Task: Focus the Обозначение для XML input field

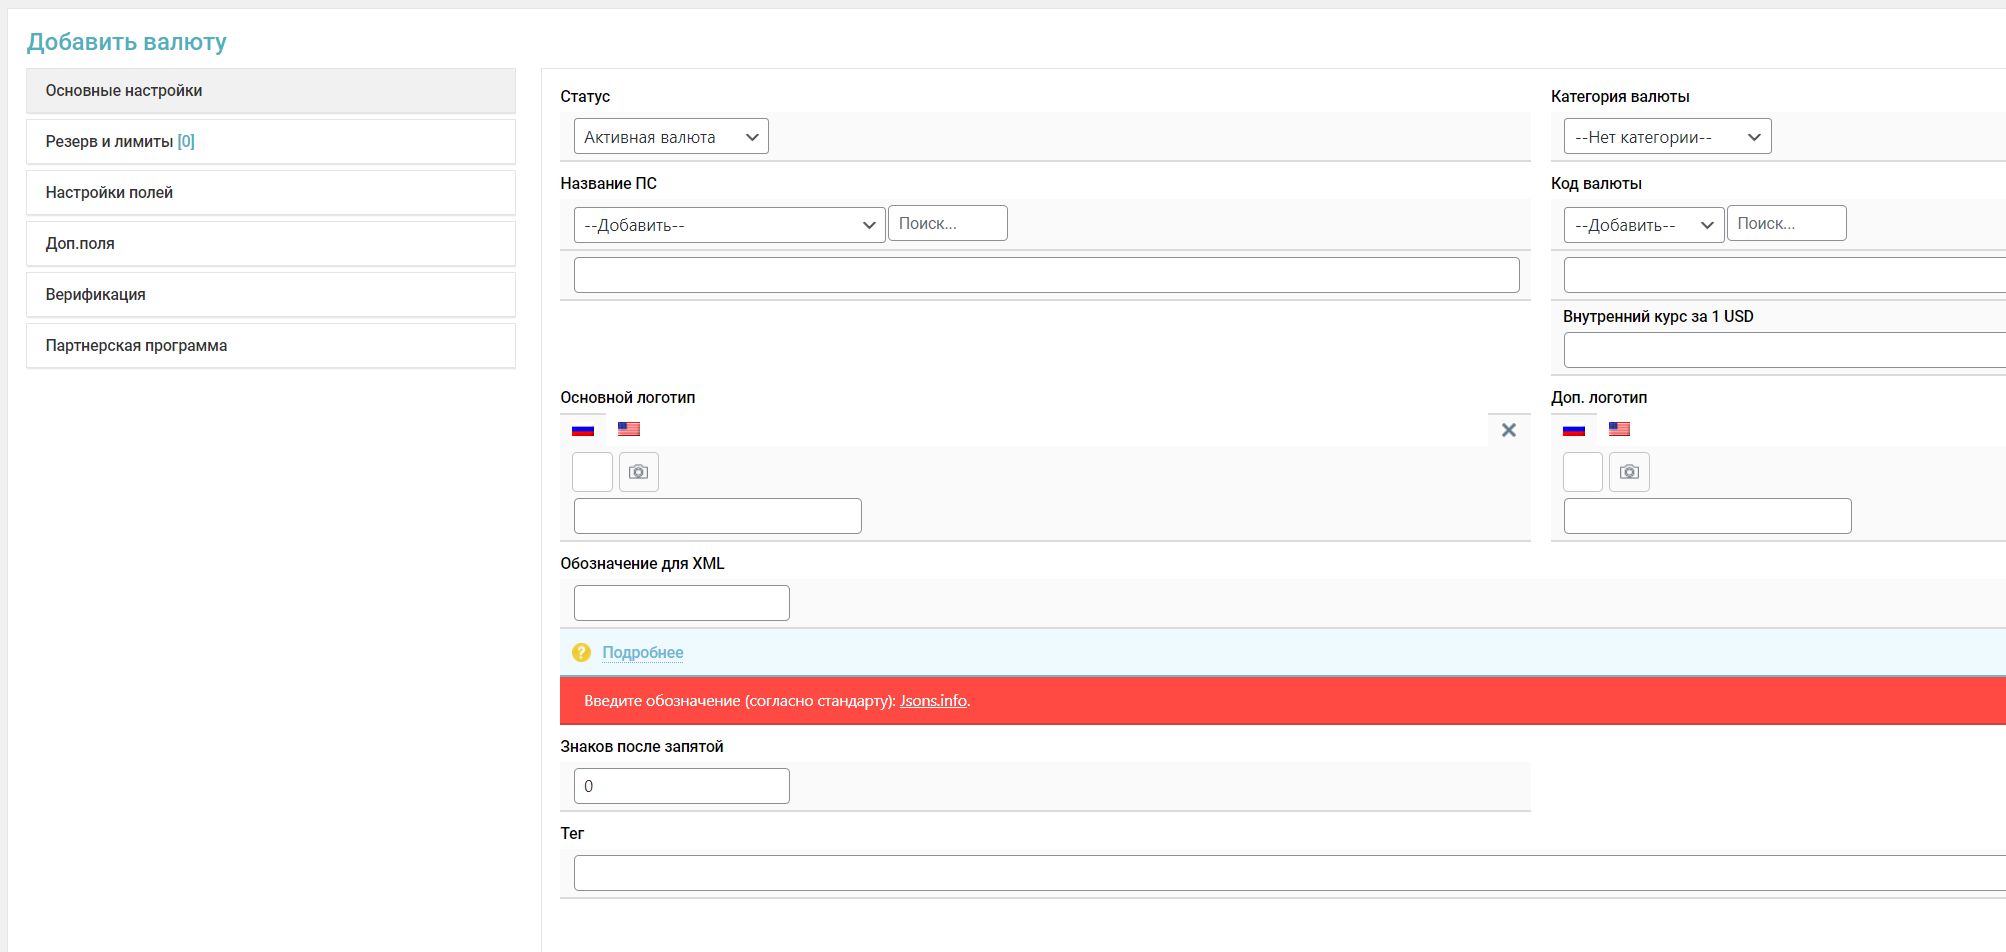Action: (x=681, y=603)
